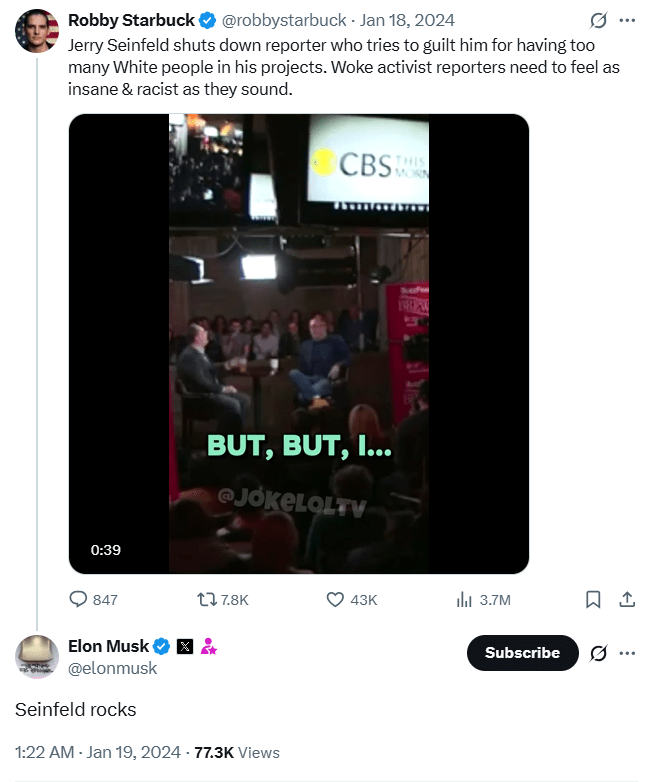
Task: Share the Robby Starbuck tweet
Action: coord(627,599)
